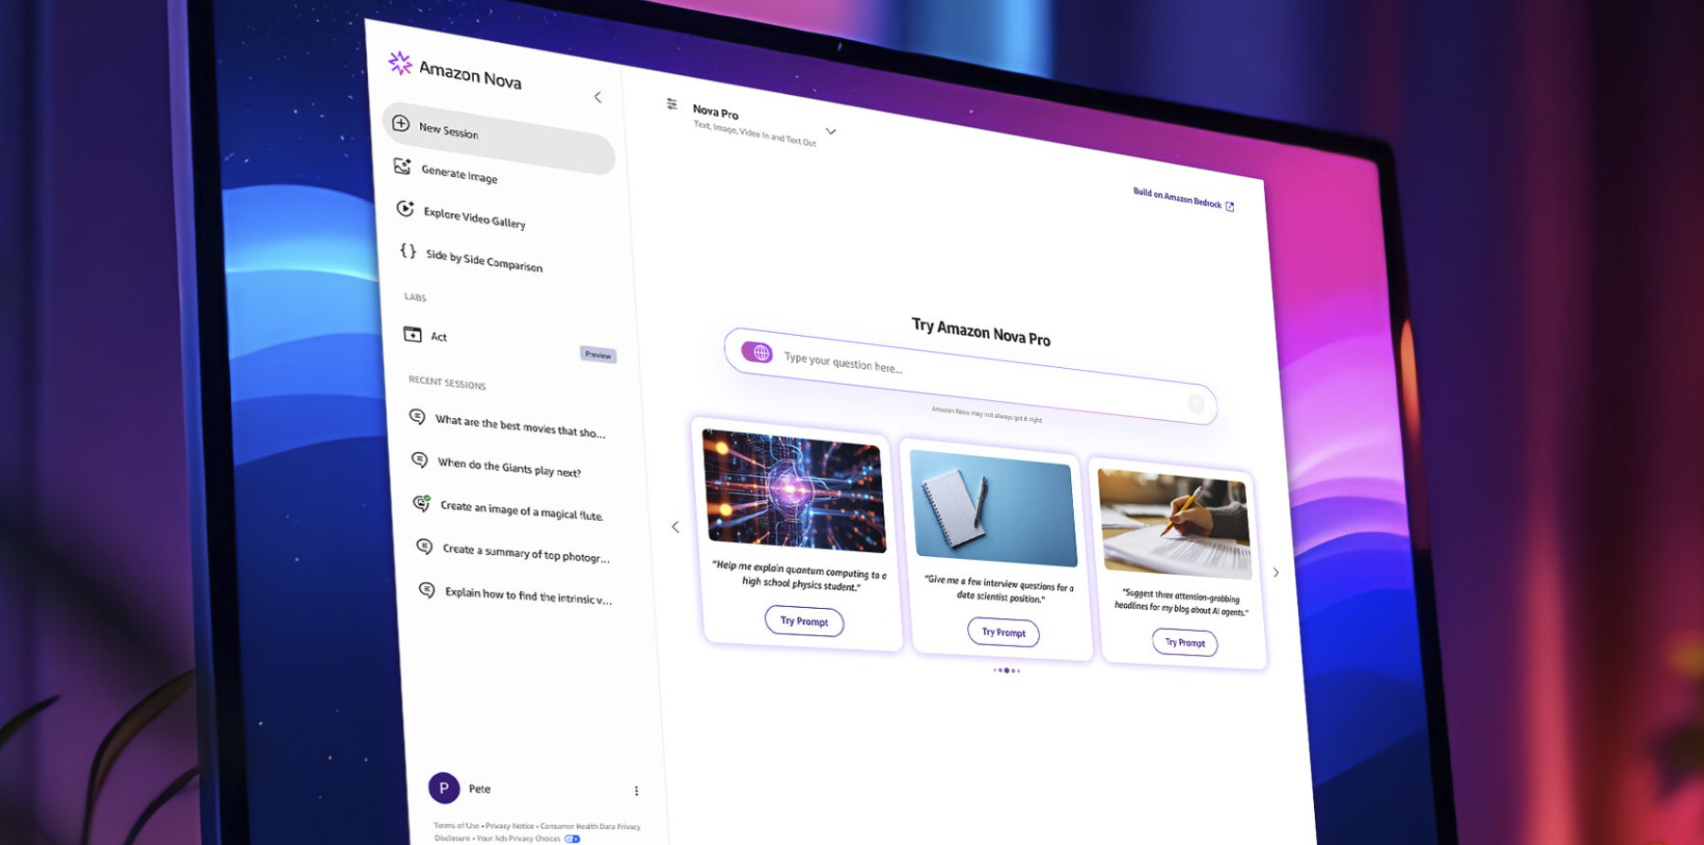The image size is (1704, 845).
Task: Click chat icon of Giants session
Action: coord(420,460)
